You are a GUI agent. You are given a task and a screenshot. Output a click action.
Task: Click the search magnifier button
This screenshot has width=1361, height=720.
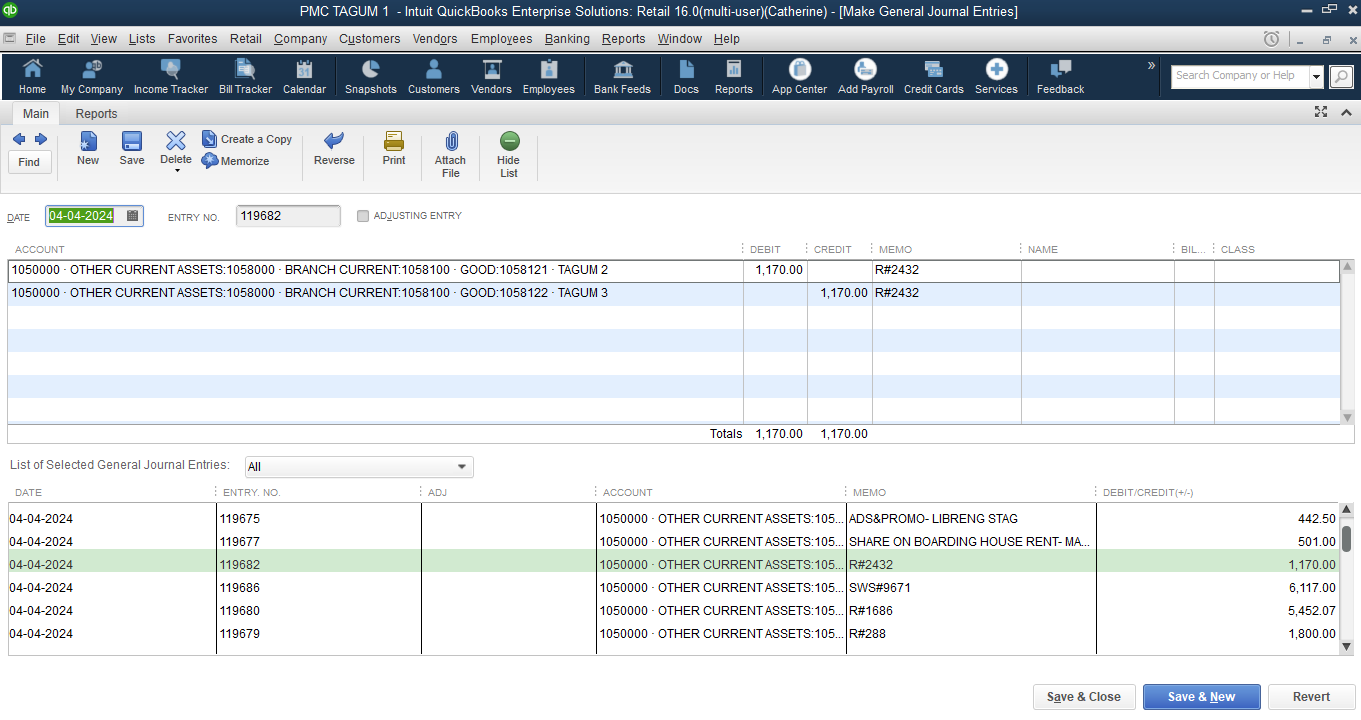click(1341, 76)
